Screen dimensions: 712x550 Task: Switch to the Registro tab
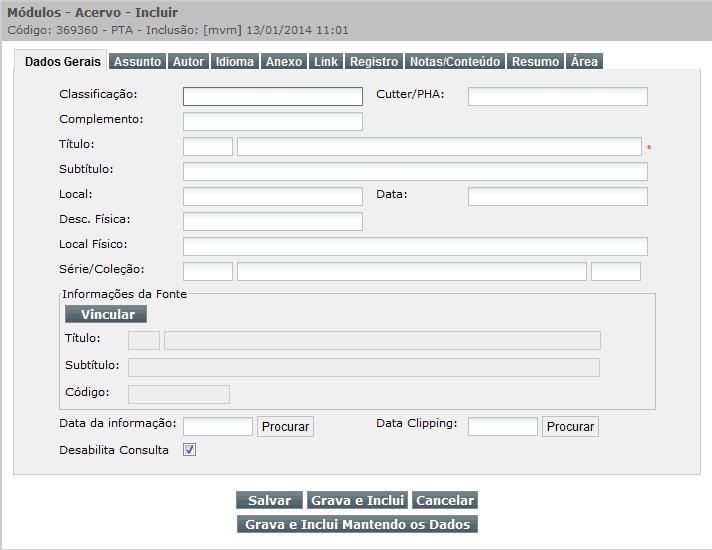click(x=374, y=61)
